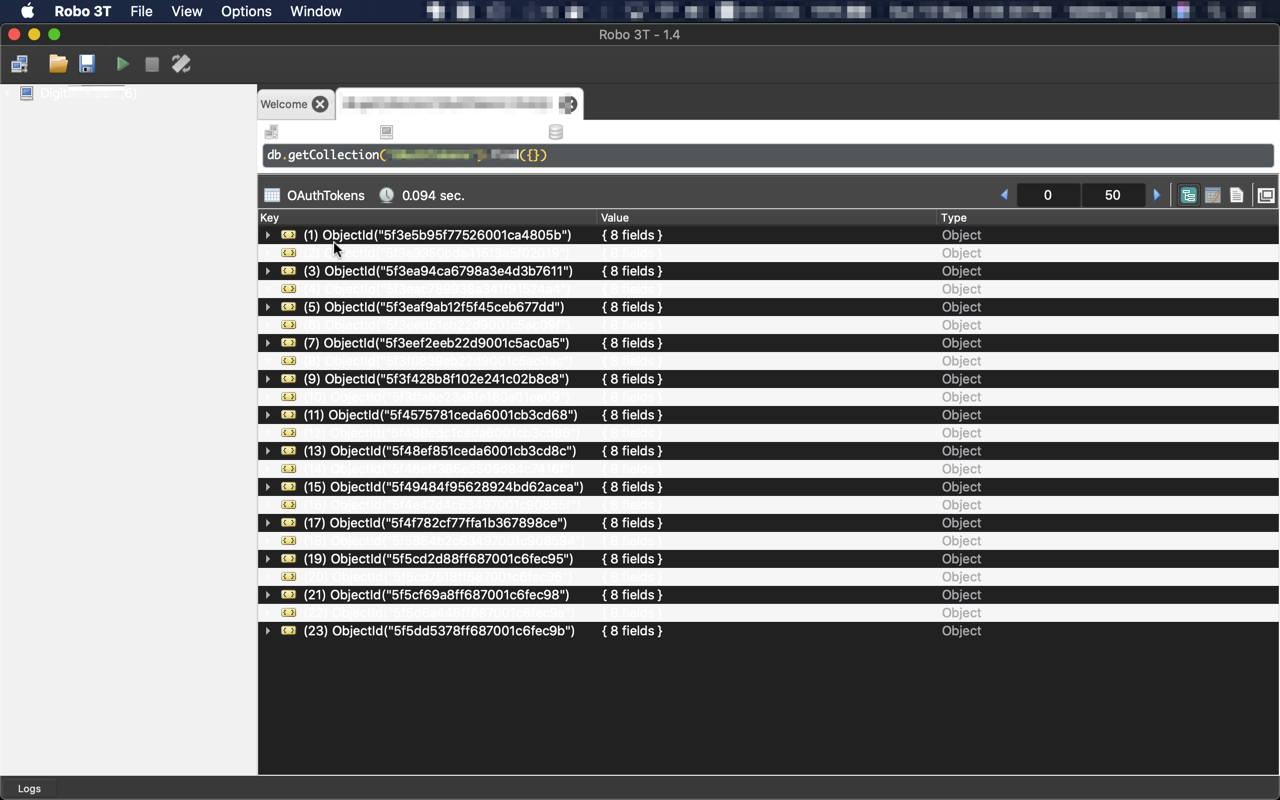Open the connect to MongoDB toolbar icon

tap(19, 64)
